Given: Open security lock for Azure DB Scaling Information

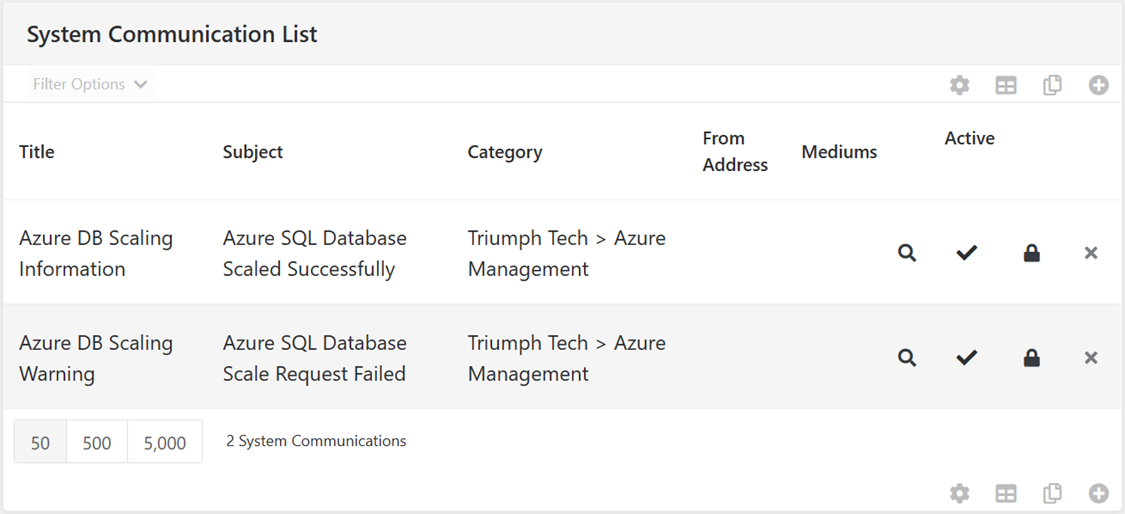Looking at the screenshot, I should [x=1032, y=253].
